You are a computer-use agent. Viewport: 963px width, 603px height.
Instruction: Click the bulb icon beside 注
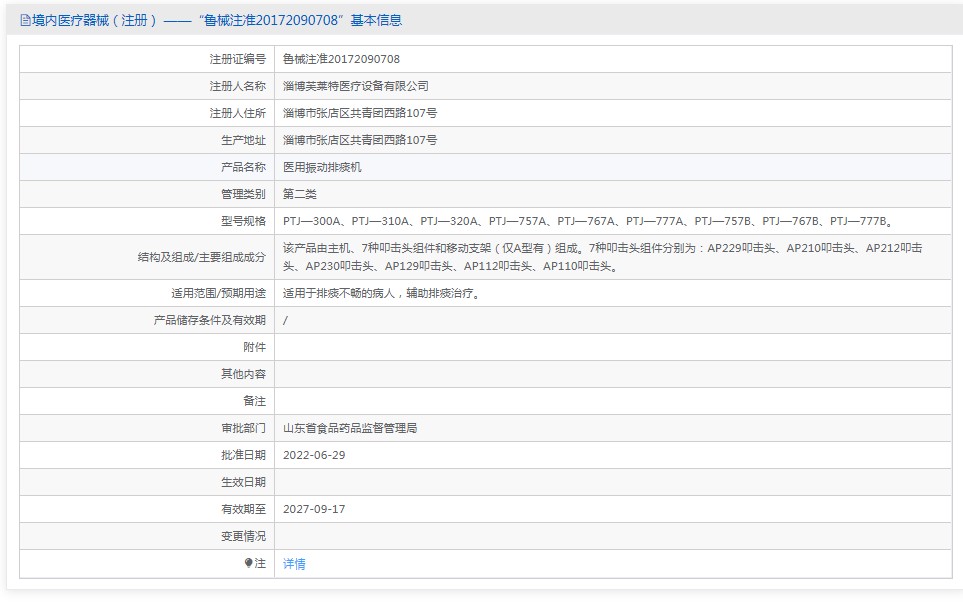point(248,562)
